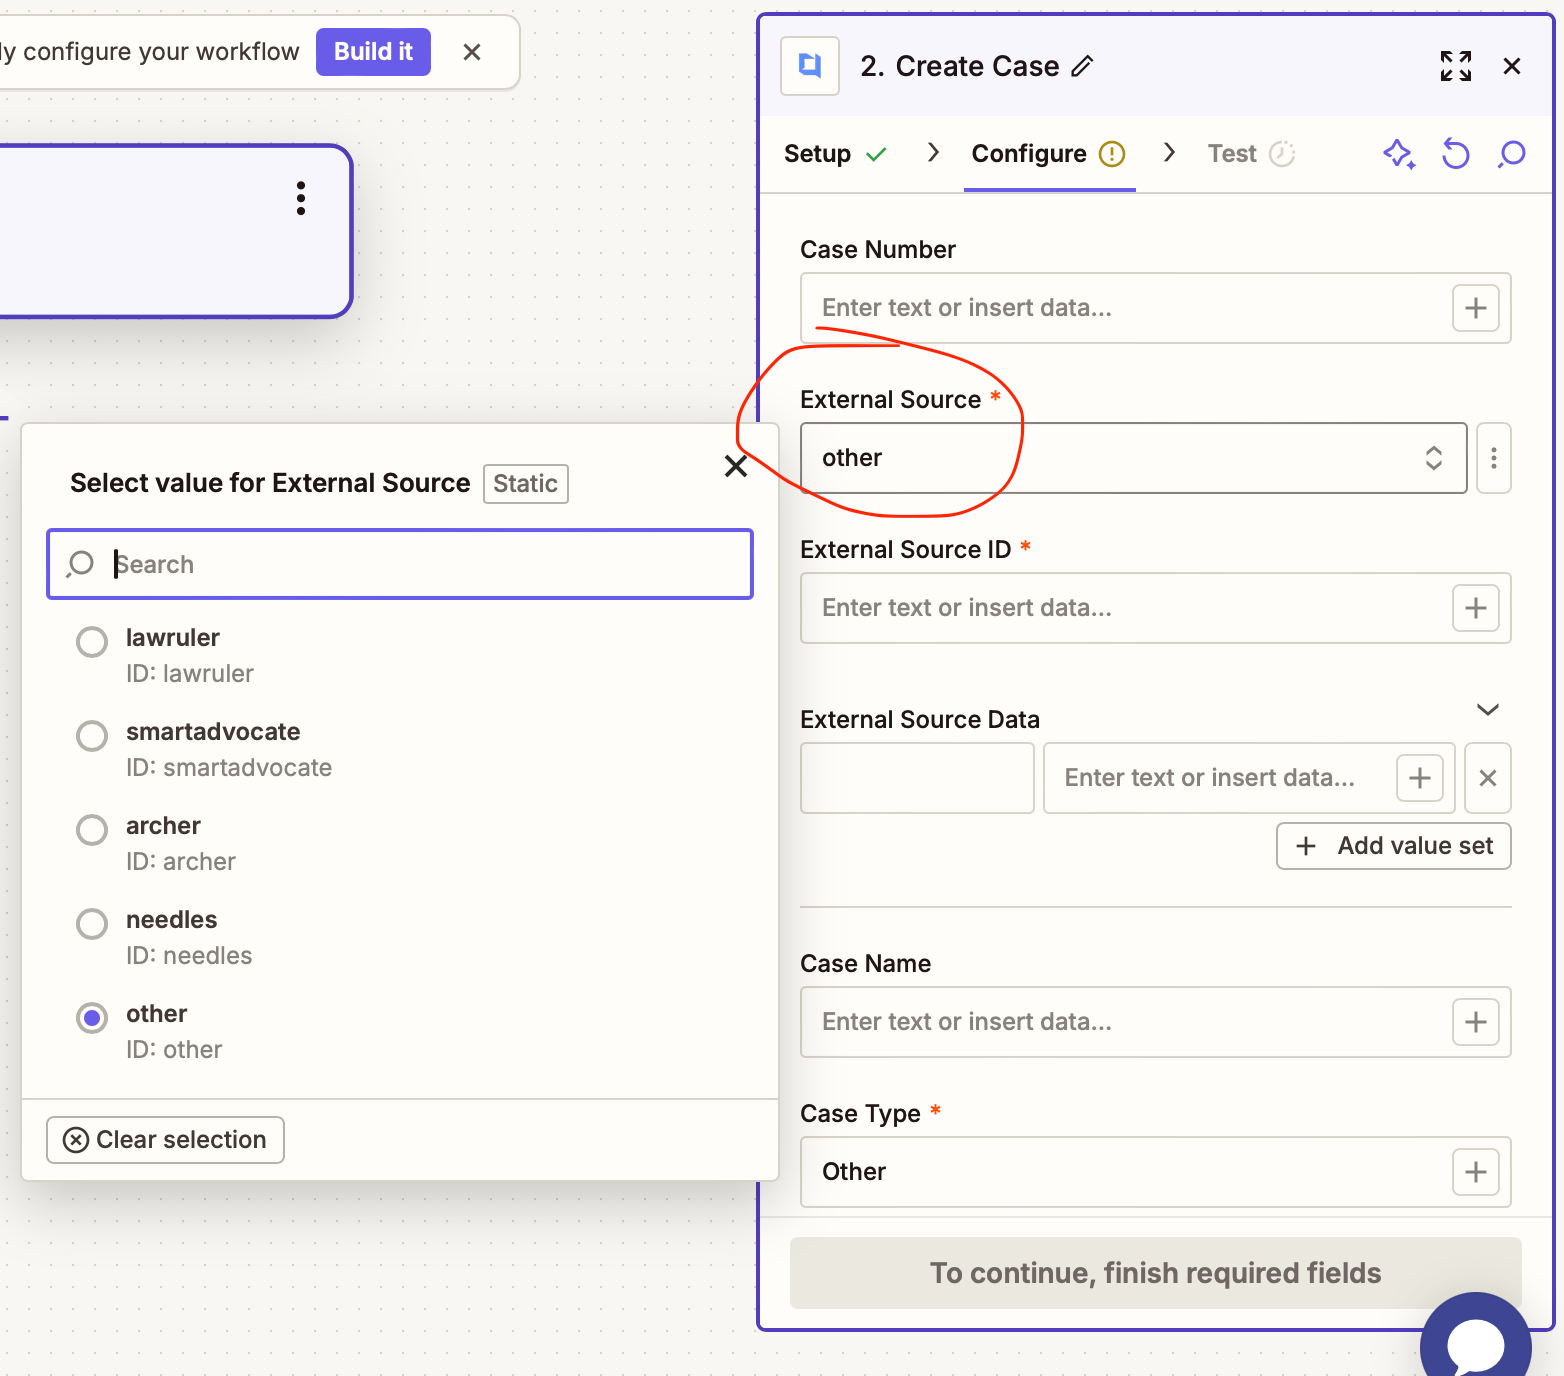Viewport: 1564px width, 1376px height.
Task: Select the lawruler radio button
Action: (x=91, y=641)
